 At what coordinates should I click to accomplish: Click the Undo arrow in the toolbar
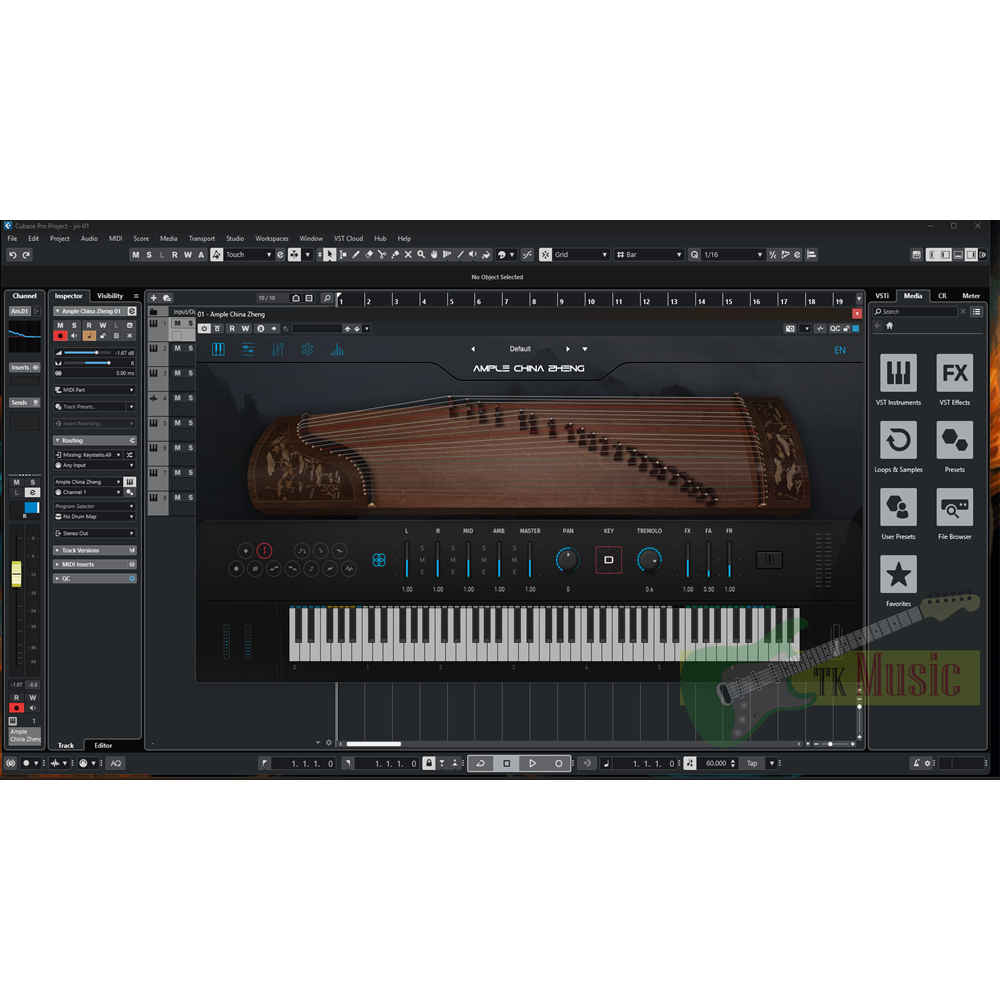tap(13, 254)
